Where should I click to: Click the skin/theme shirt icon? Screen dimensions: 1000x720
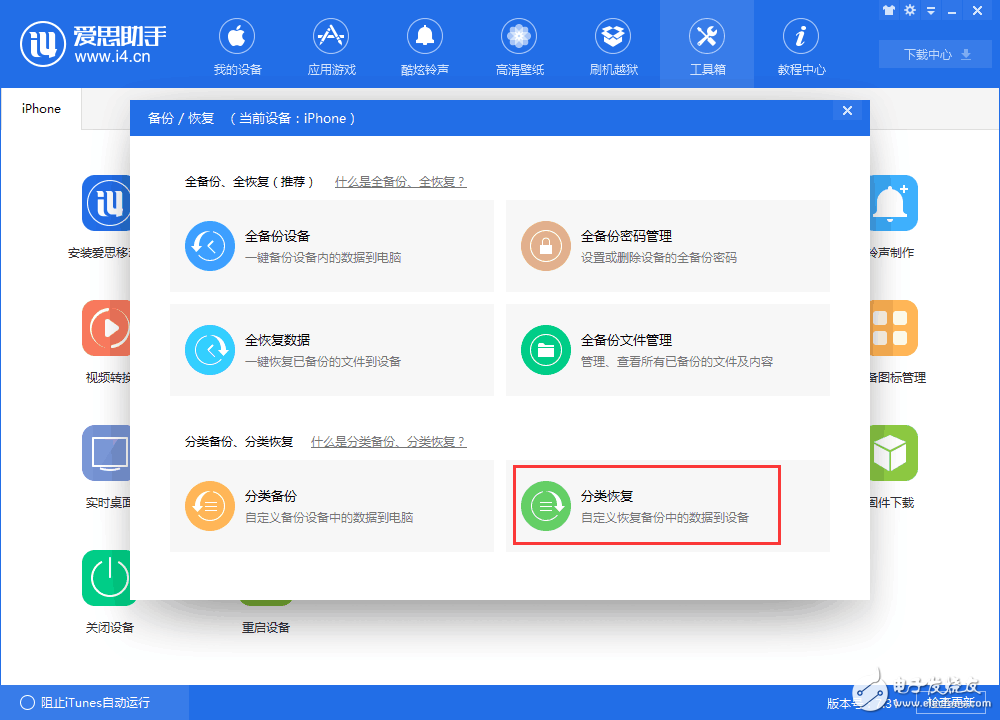click(x=888, y=10)
